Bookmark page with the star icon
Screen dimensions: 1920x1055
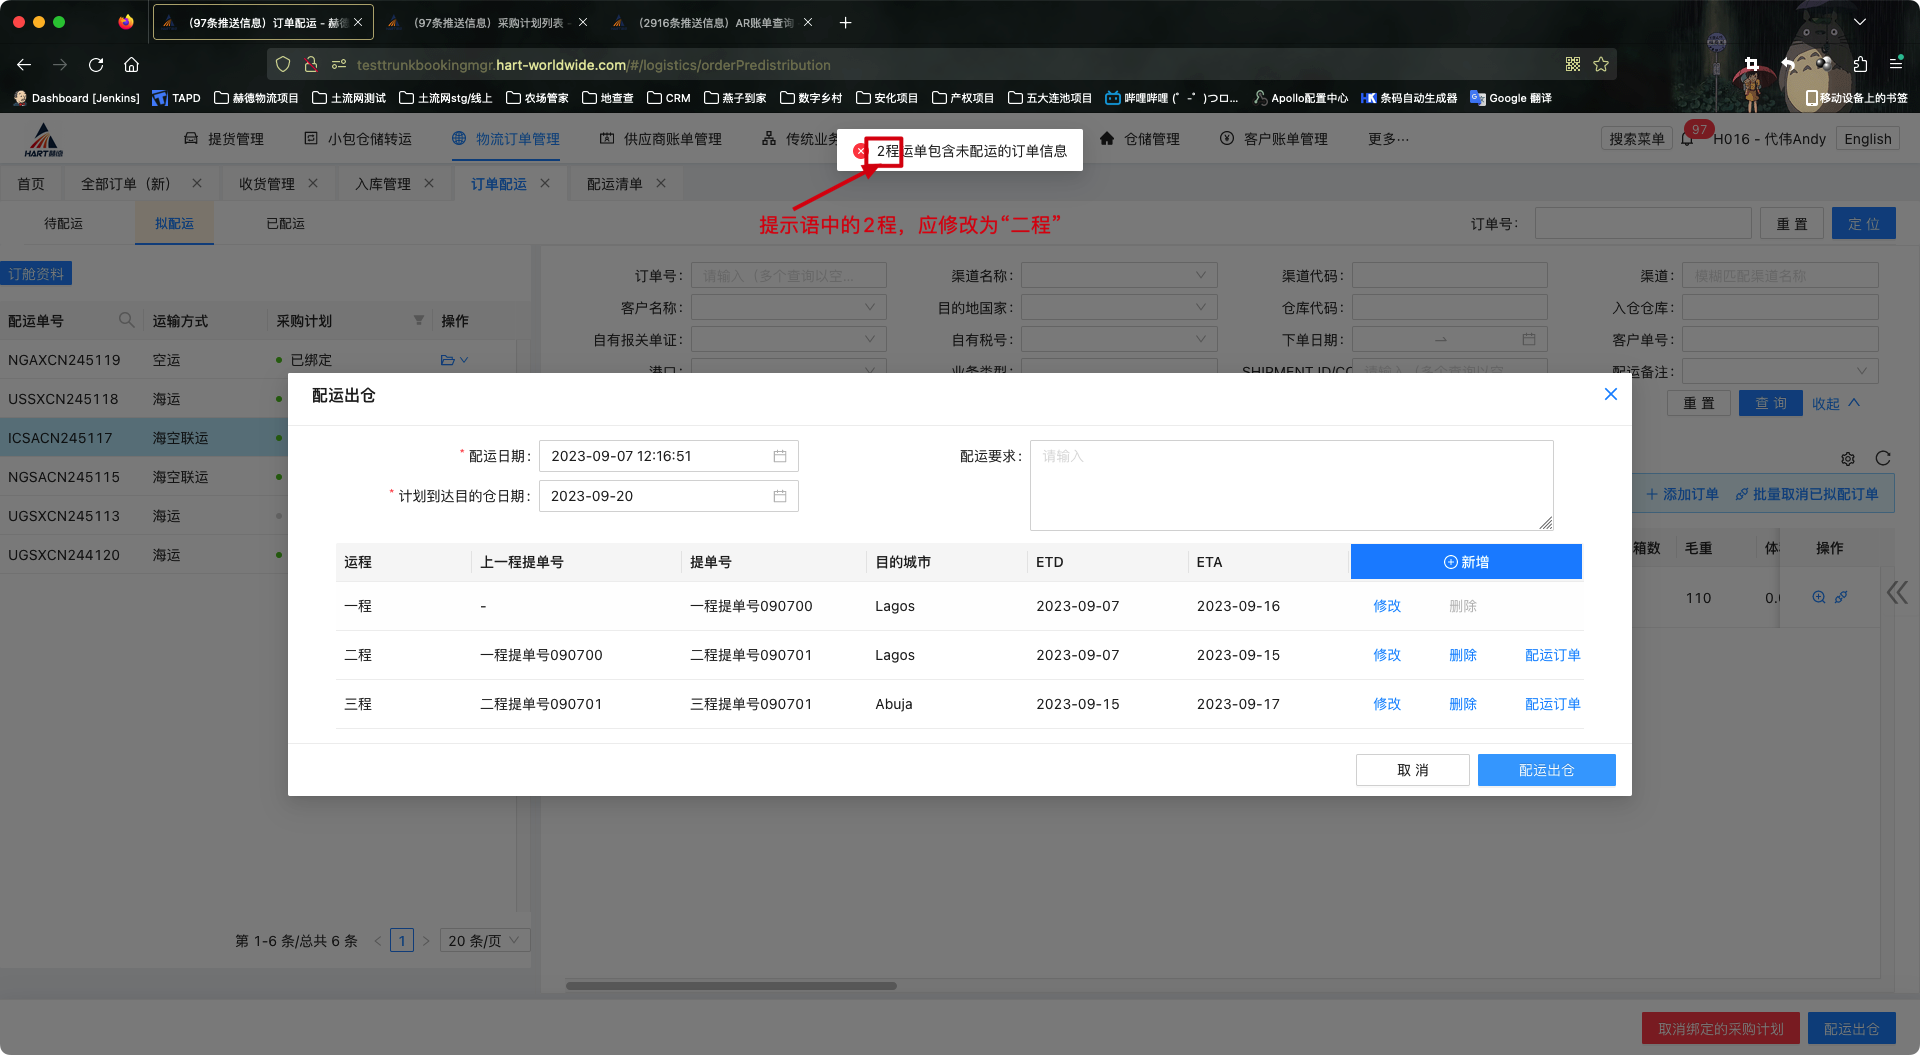click(1601, 65)
